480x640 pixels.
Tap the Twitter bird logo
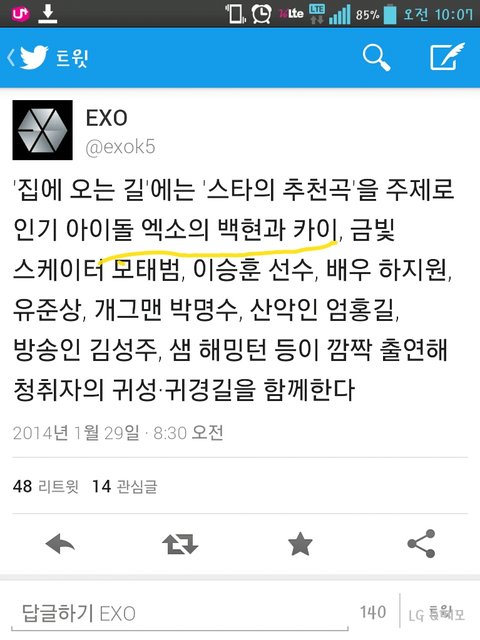[34, 58]
